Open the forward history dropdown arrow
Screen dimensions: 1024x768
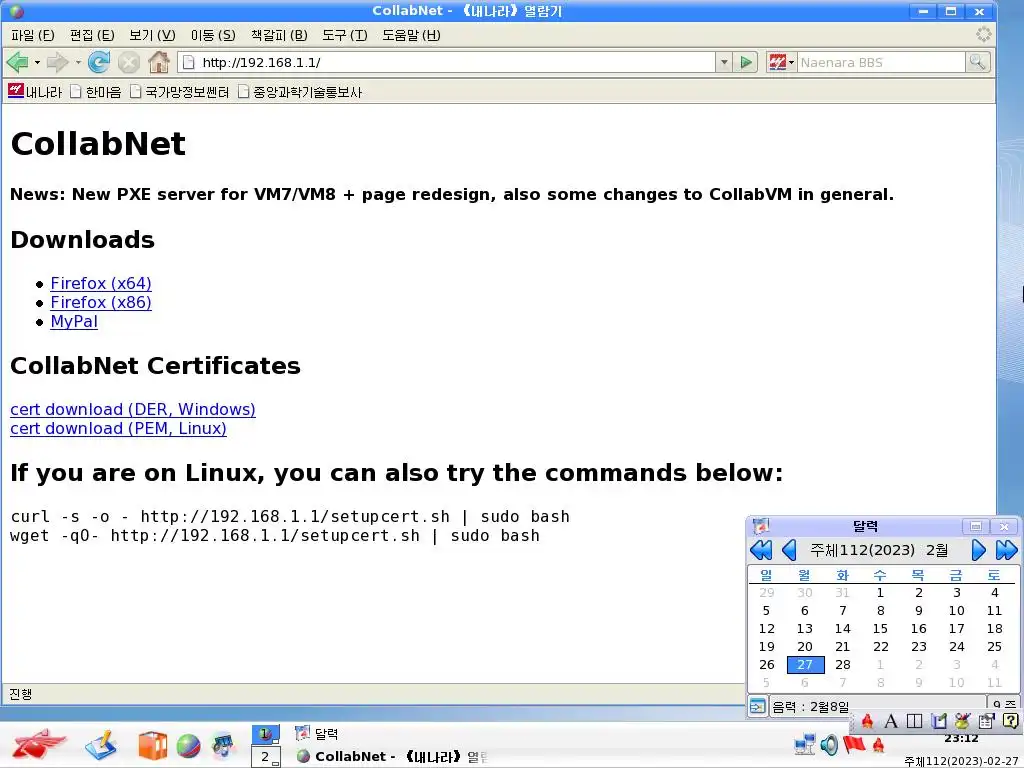[x=78, y=63]
